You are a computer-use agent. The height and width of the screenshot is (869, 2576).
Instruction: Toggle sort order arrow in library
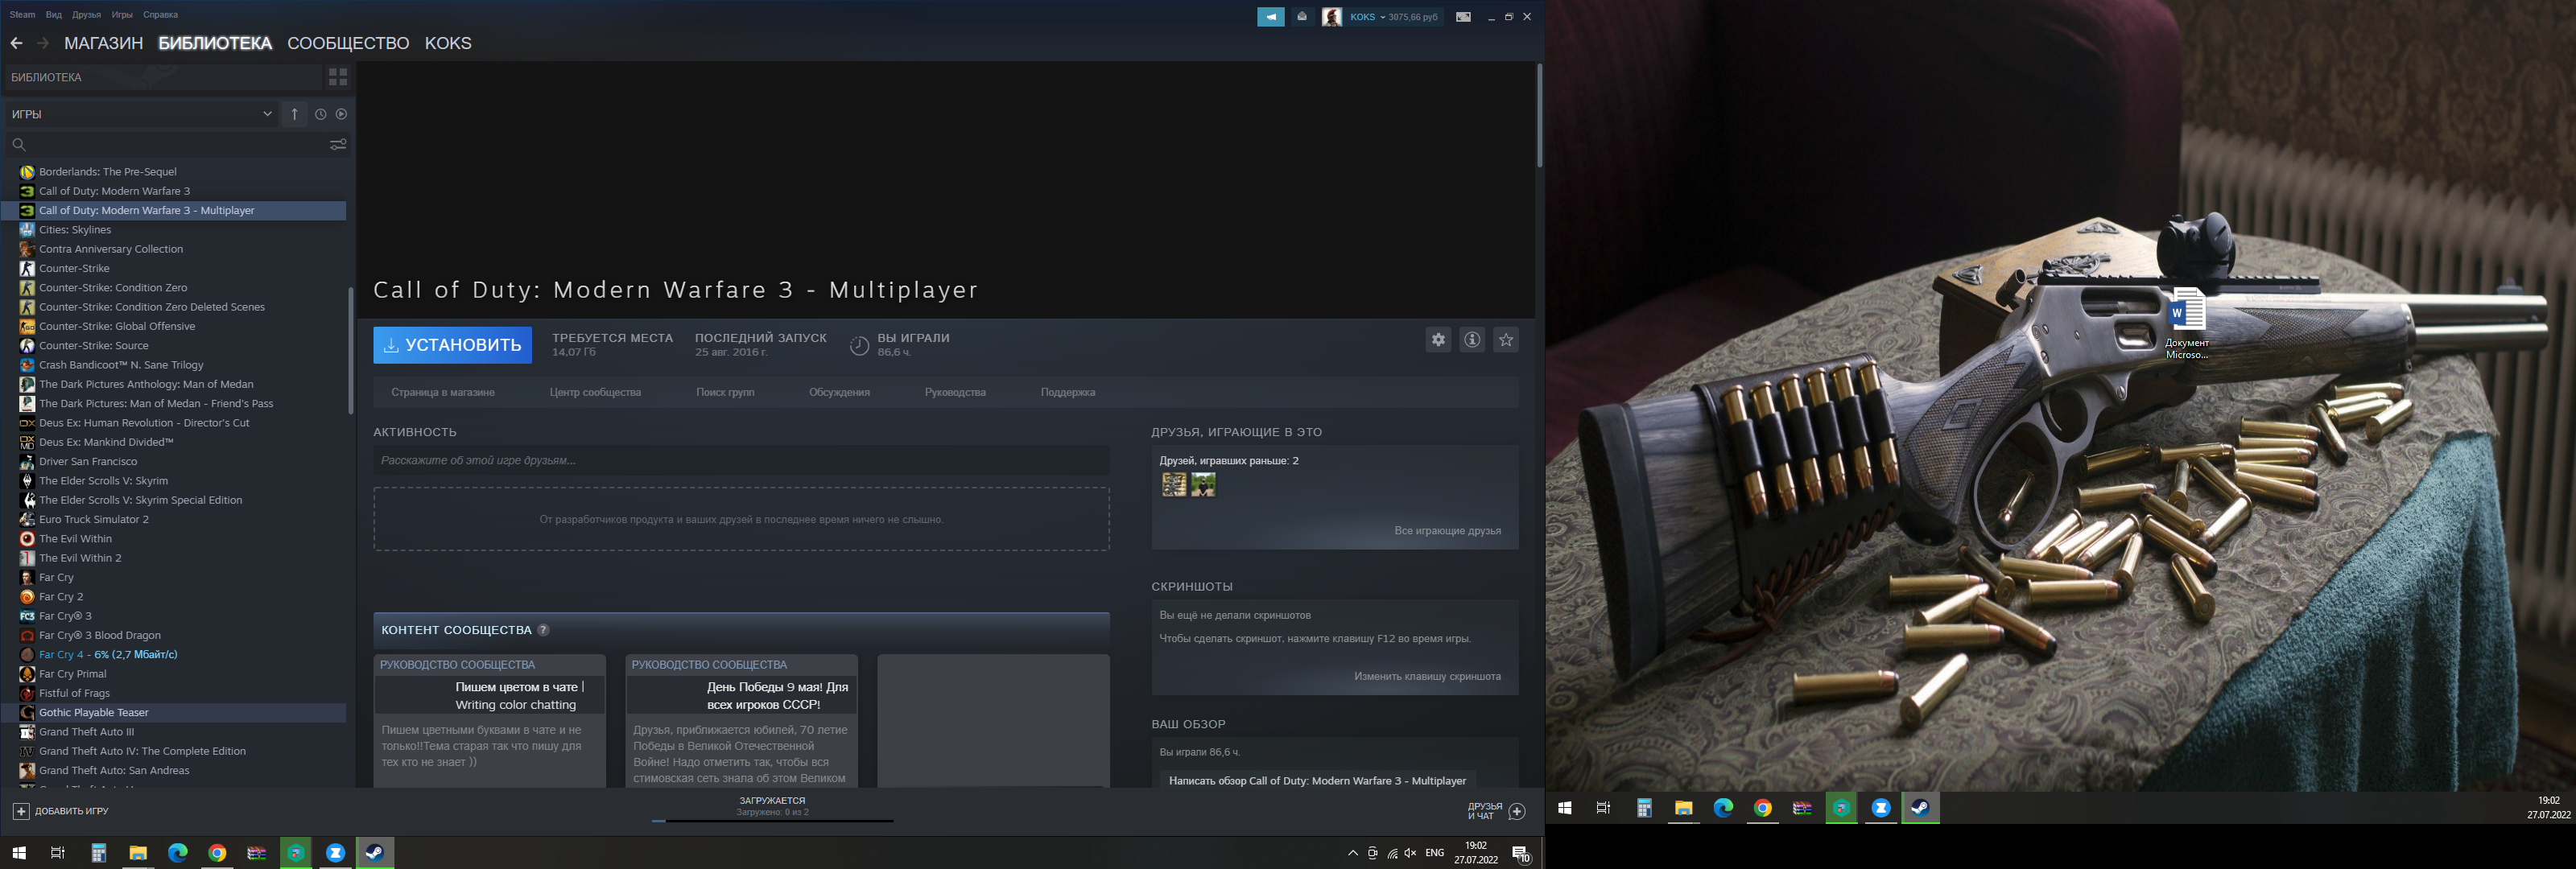[x=295, y=114]
